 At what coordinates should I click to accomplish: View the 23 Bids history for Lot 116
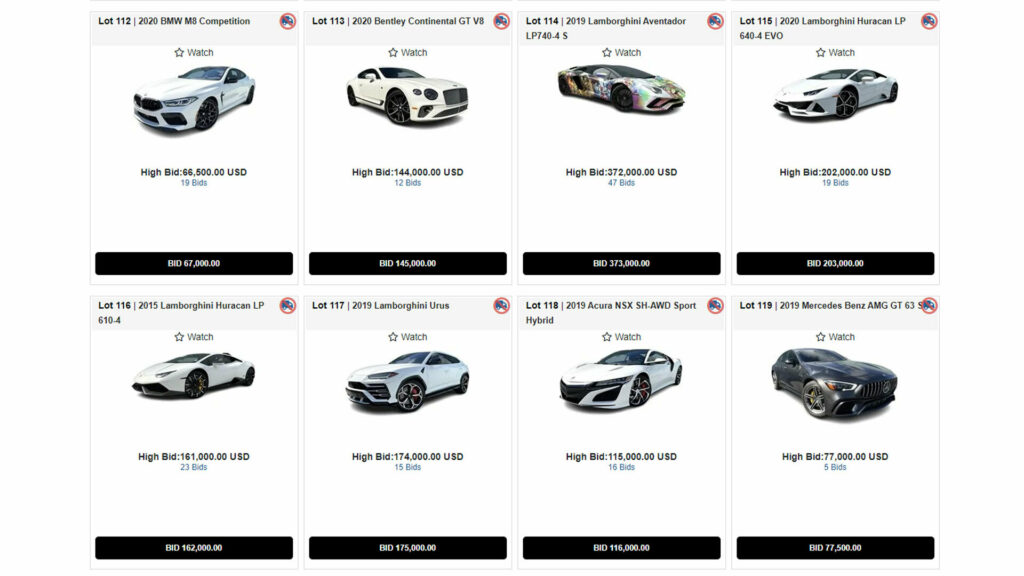point(194,468)
